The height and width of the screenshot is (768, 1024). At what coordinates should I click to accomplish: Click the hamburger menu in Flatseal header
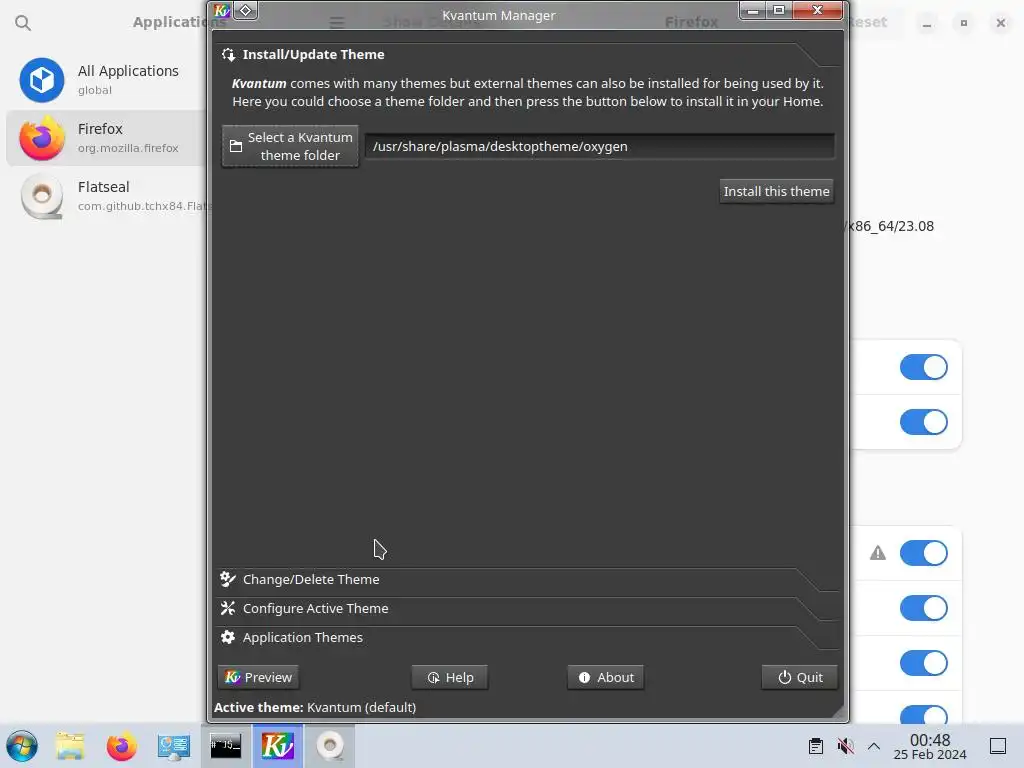tap(337, 23)
